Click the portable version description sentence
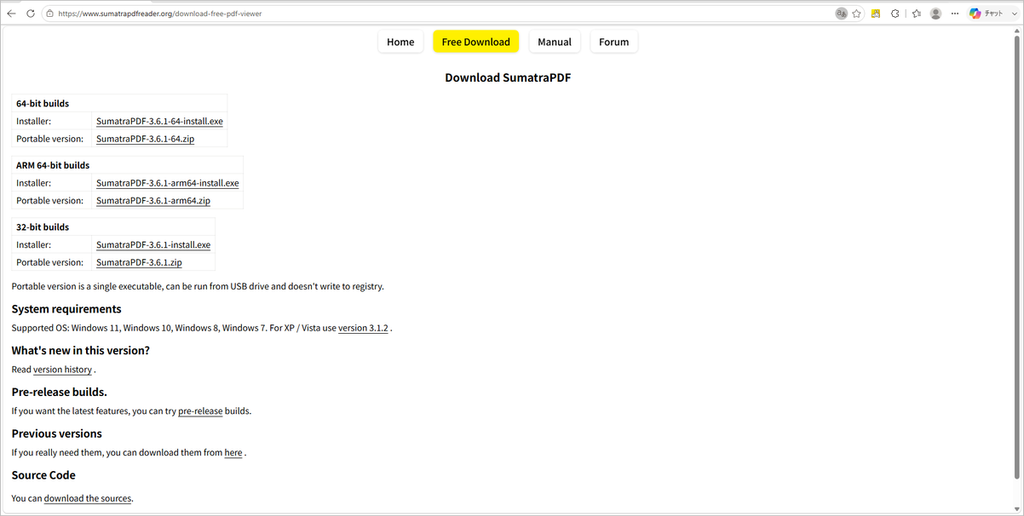 [x=198, y=287]
